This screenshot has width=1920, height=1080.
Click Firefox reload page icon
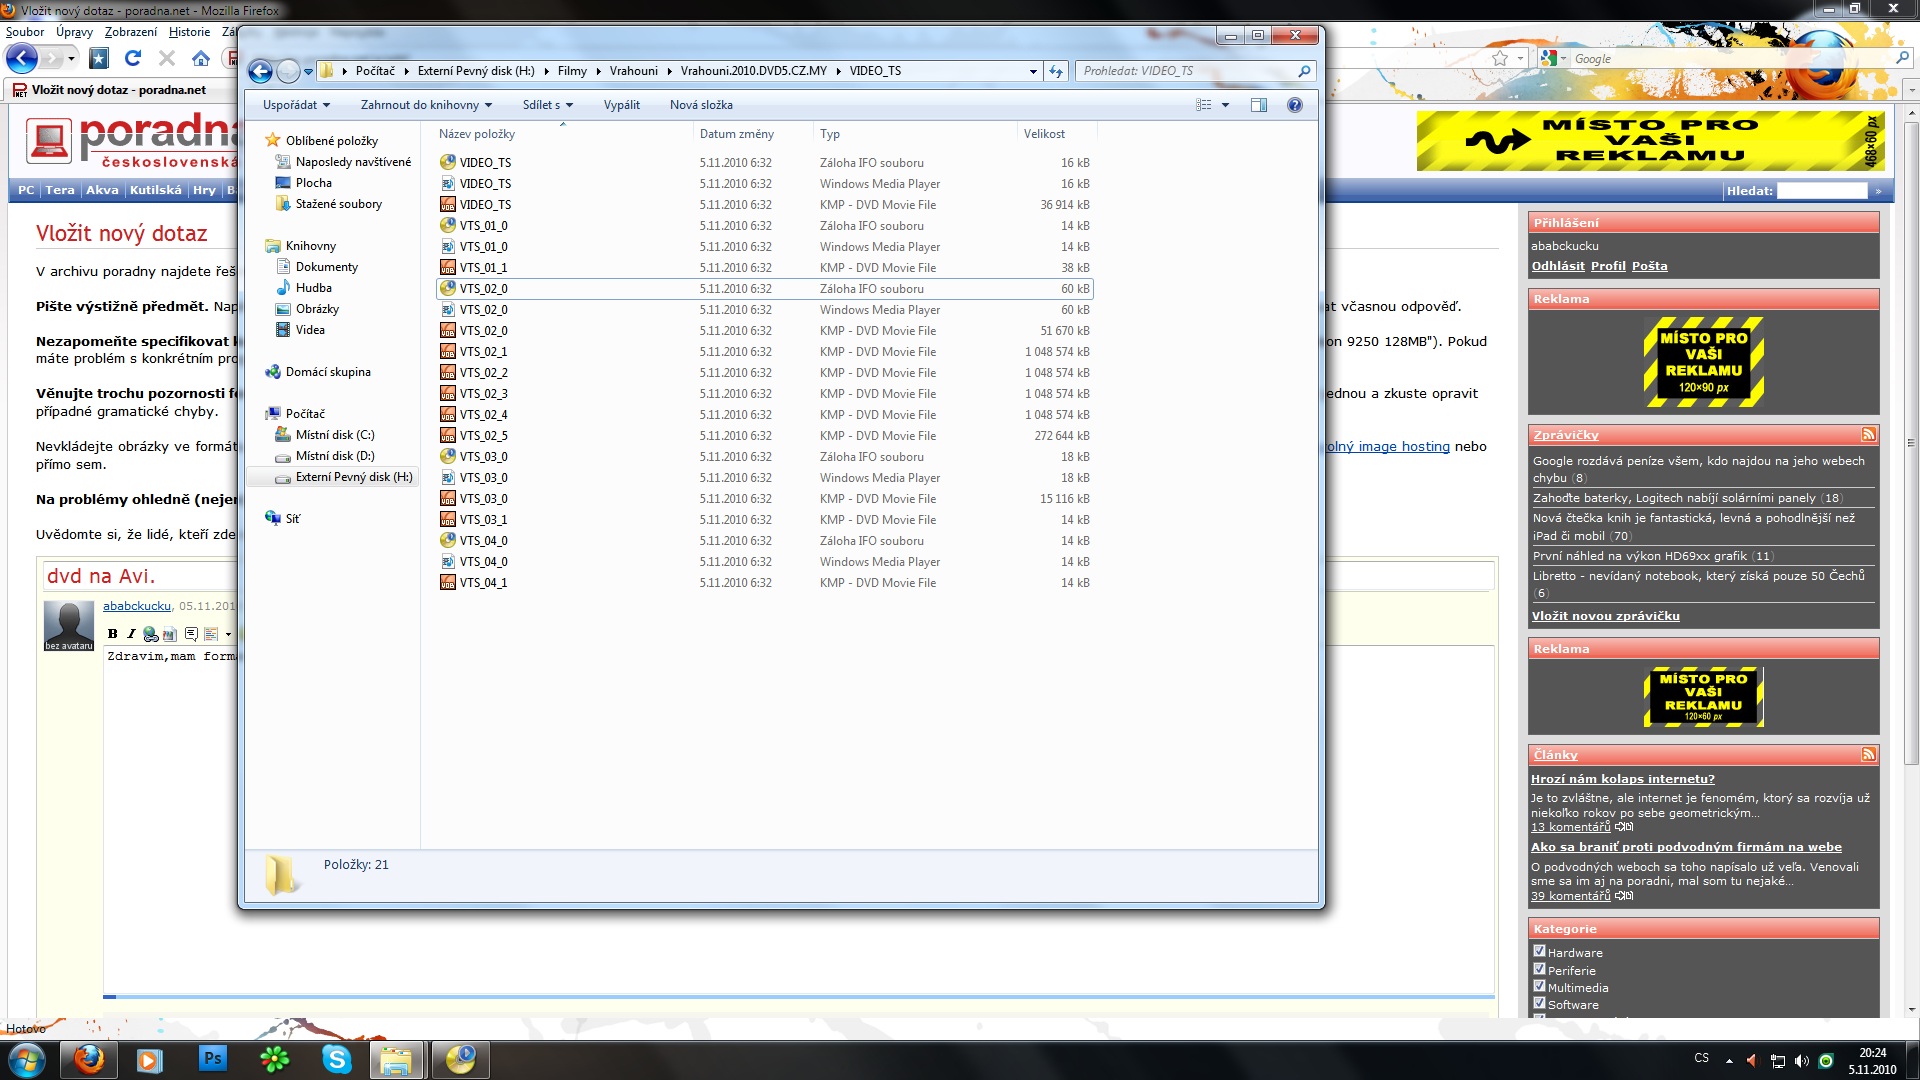pyautogui.click(x=133, y=58)
